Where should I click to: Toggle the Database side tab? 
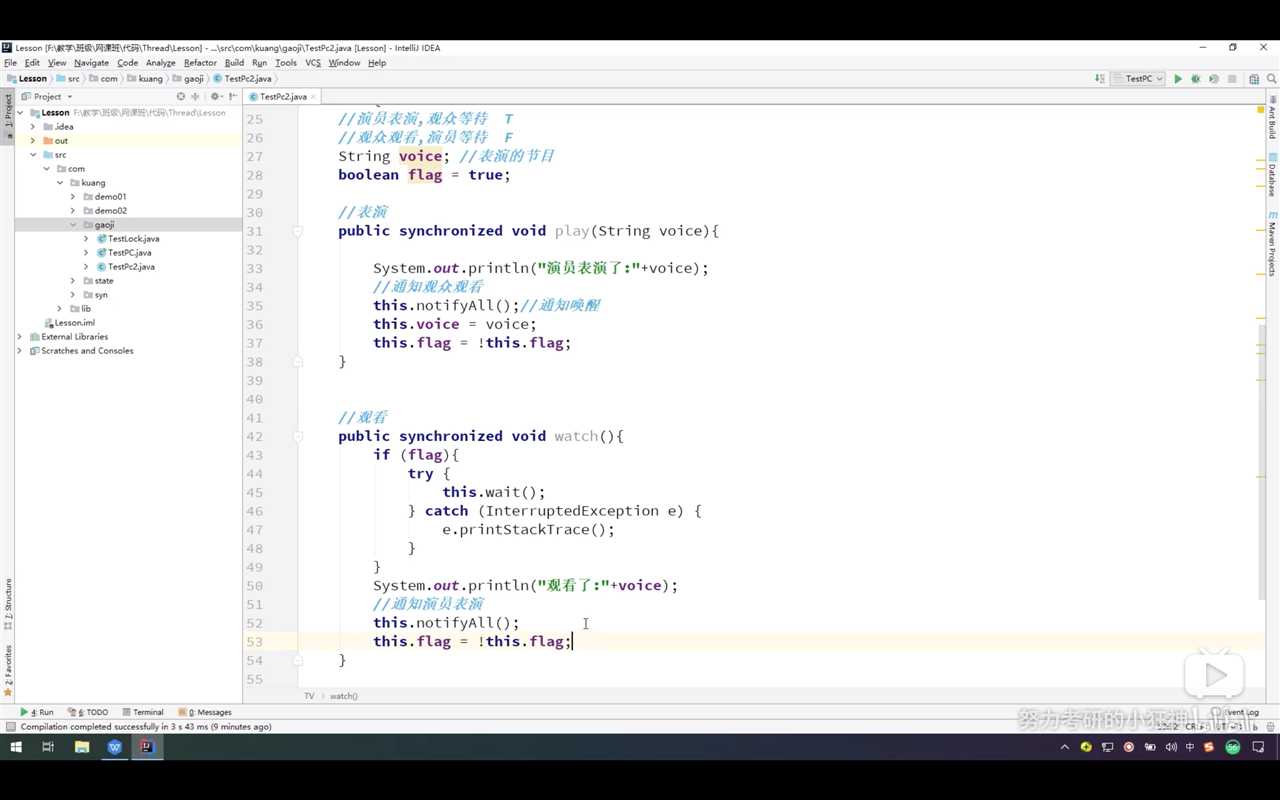coord(1272,176)
